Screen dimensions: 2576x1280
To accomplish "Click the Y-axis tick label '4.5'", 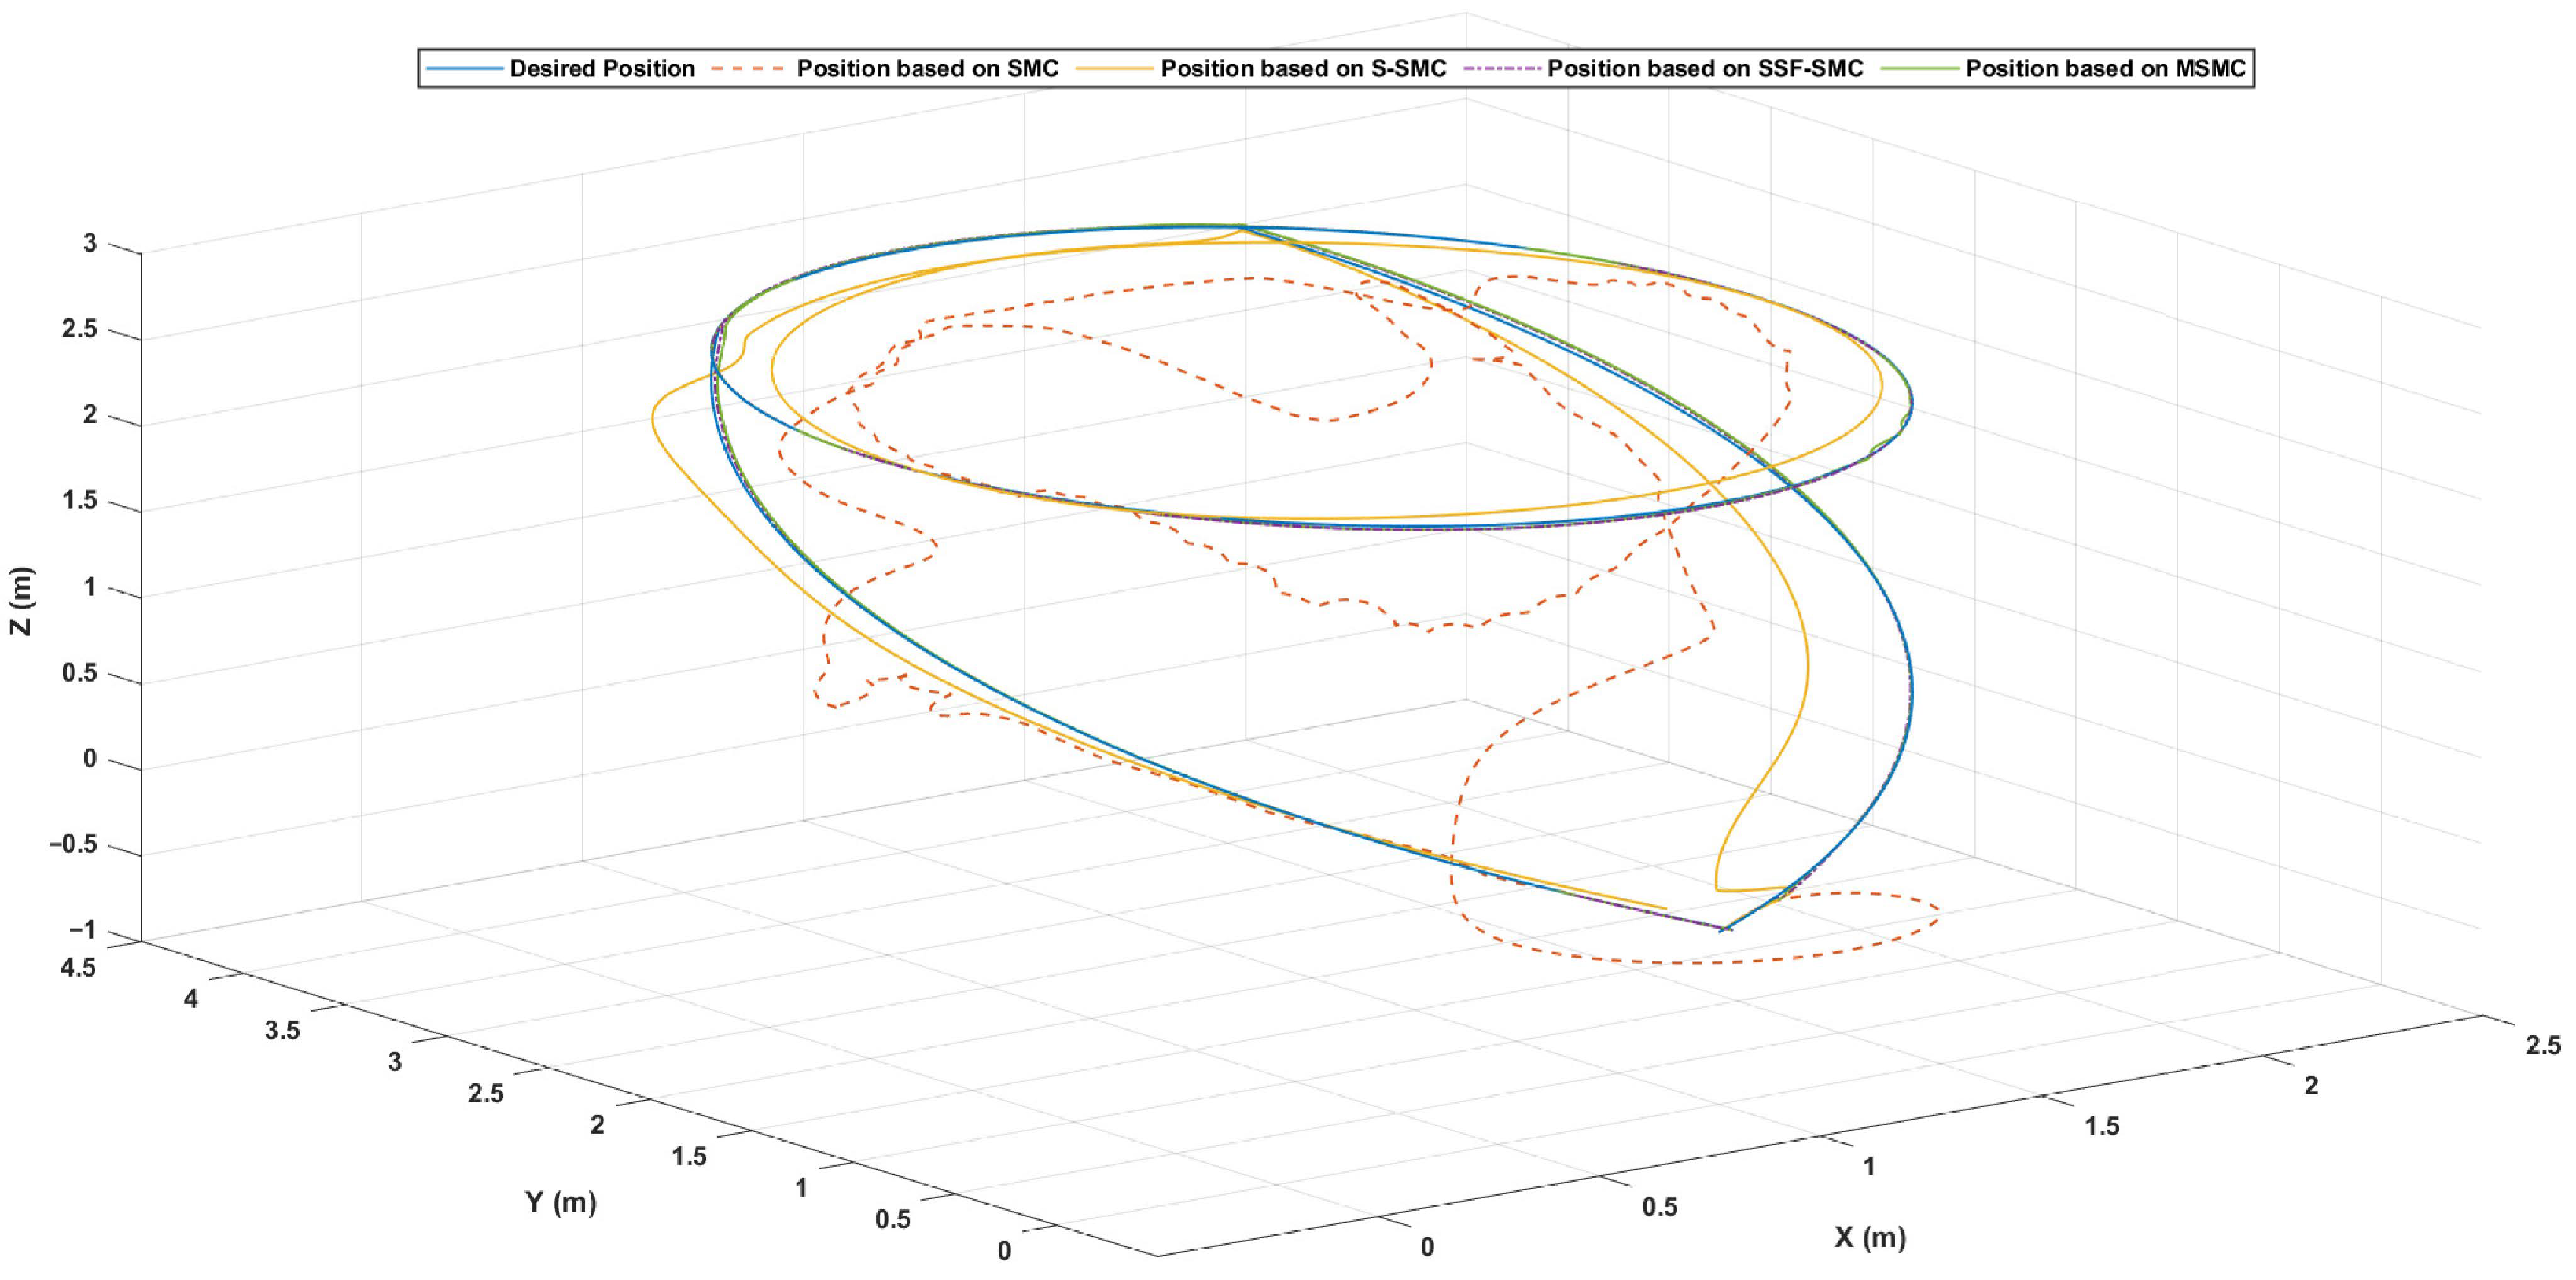I will pyautogui.click(x=78, y=968).
